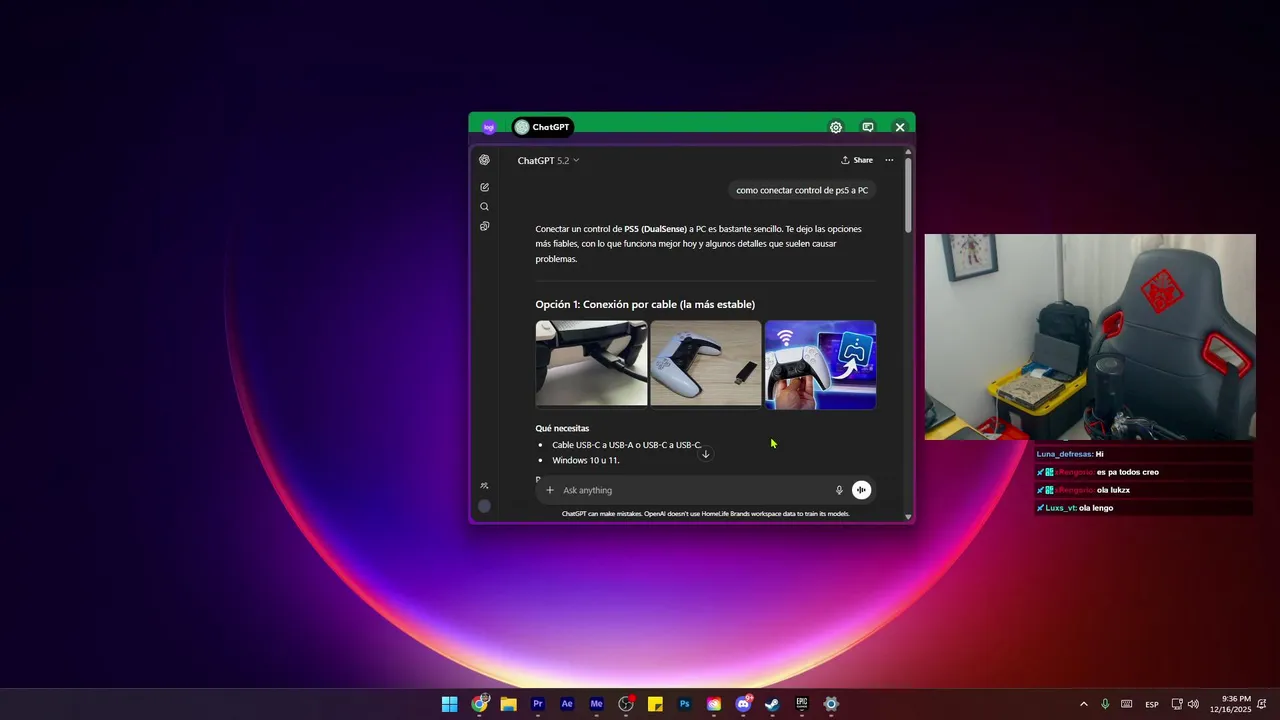Click the 'Qué necesitas' text
This screenshot has width=1280, height=720.
tap(562, 428)
